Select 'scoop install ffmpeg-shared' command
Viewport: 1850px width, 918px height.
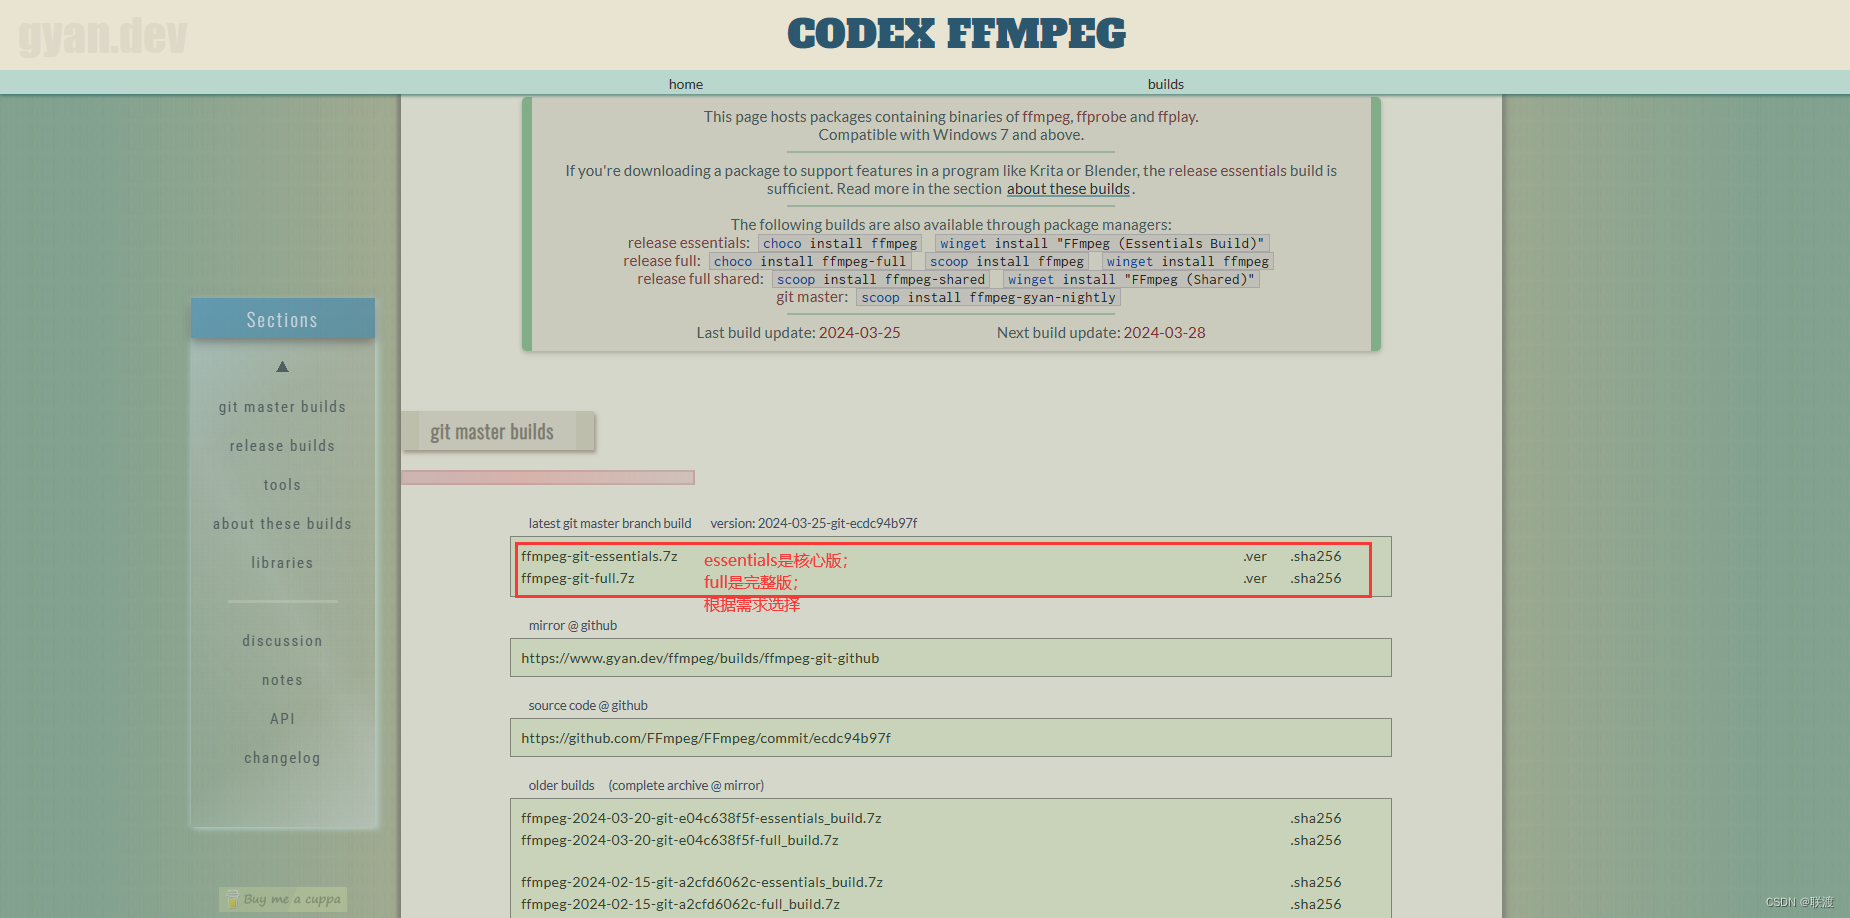(x=881, y=279)
